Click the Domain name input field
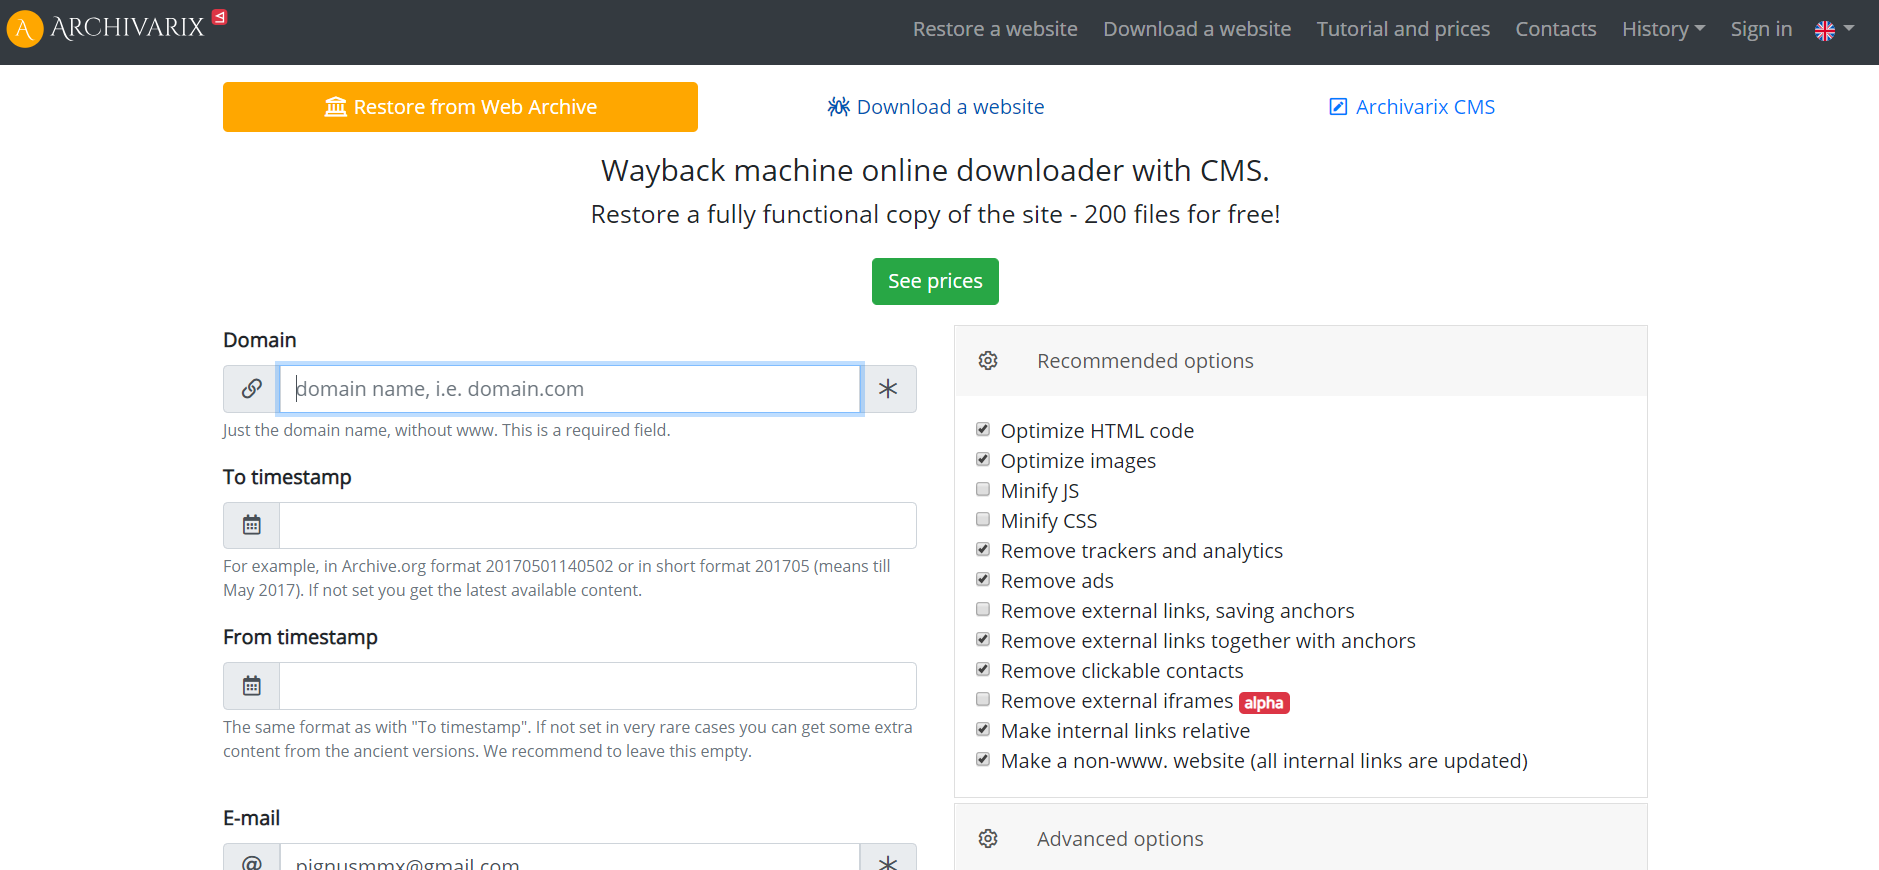This screenshot has width=1879, height=870. click(570, 389)
